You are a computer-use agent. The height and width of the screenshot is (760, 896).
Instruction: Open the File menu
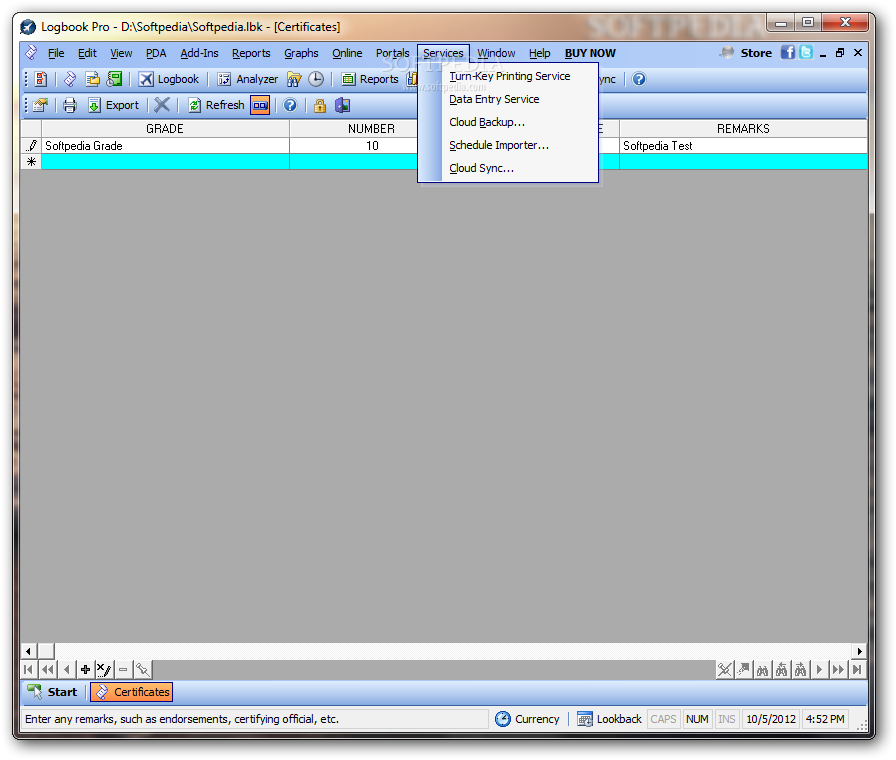pos(56,53)
